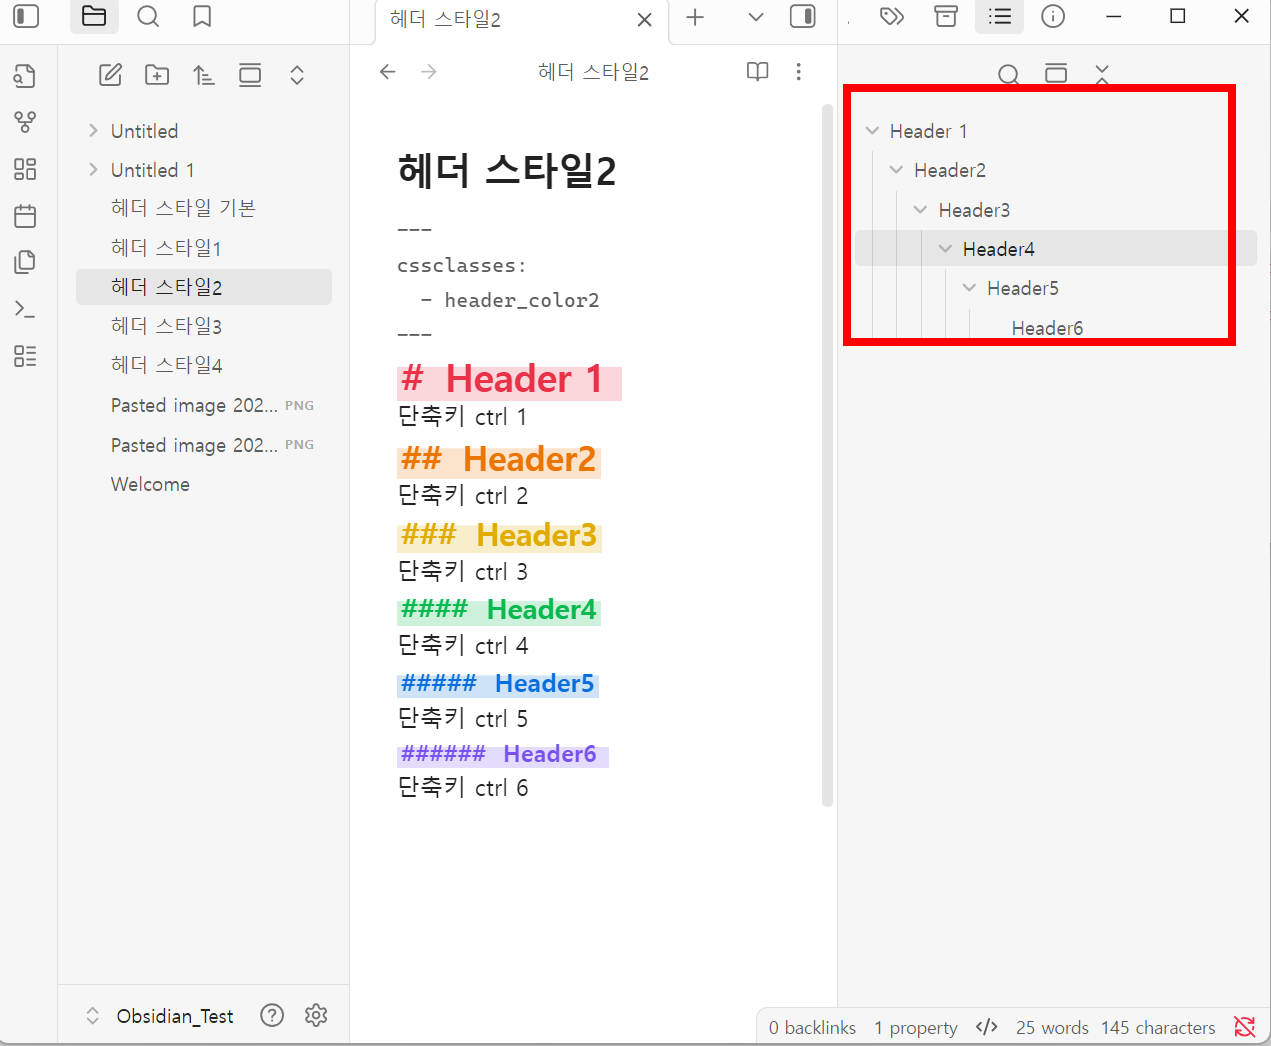
Task: Open command palette icon in ribbon
Action: point(25,309)
